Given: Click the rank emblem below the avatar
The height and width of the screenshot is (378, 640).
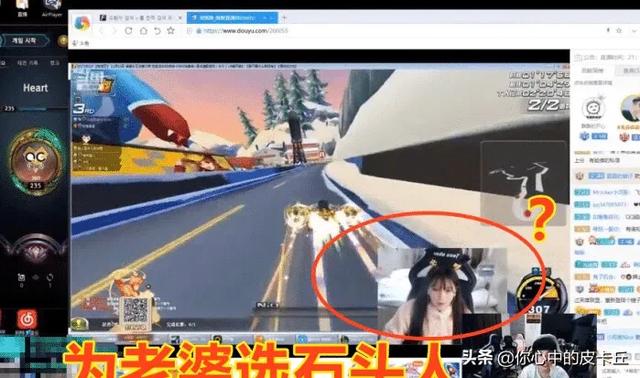Looking at the screenshot, I should tap(36, 248).
